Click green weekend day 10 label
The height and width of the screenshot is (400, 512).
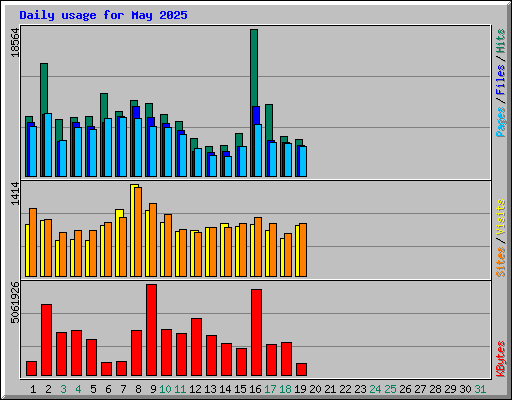[165, 389]
